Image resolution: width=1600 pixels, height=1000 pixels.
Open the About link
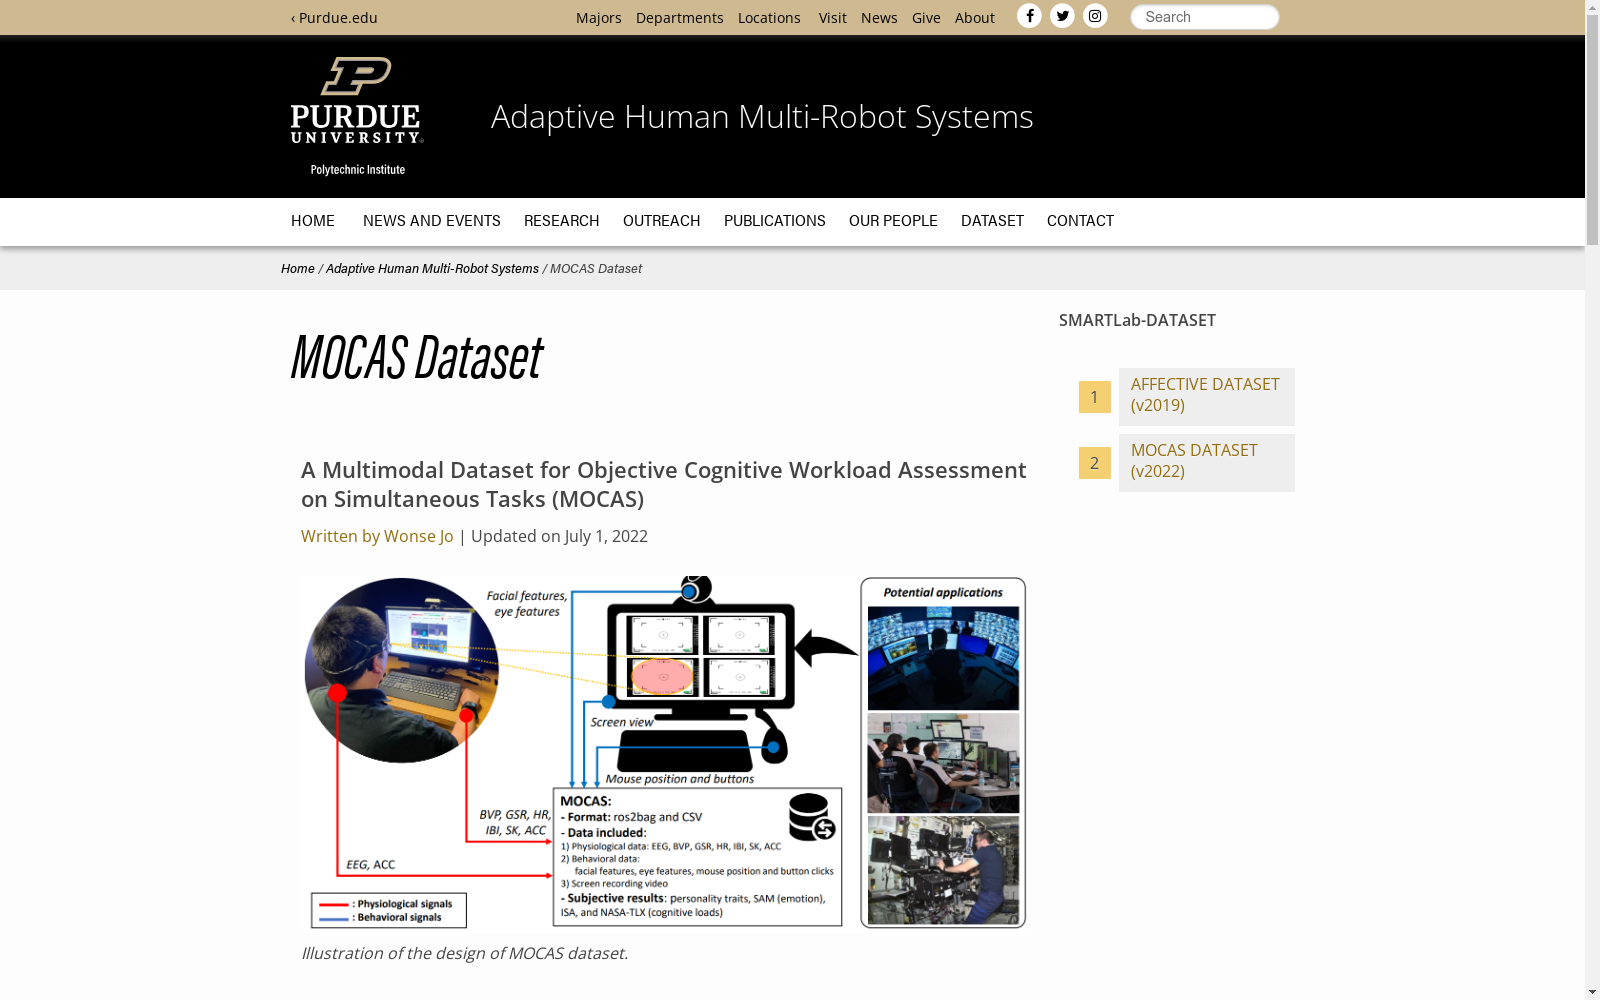974,18
